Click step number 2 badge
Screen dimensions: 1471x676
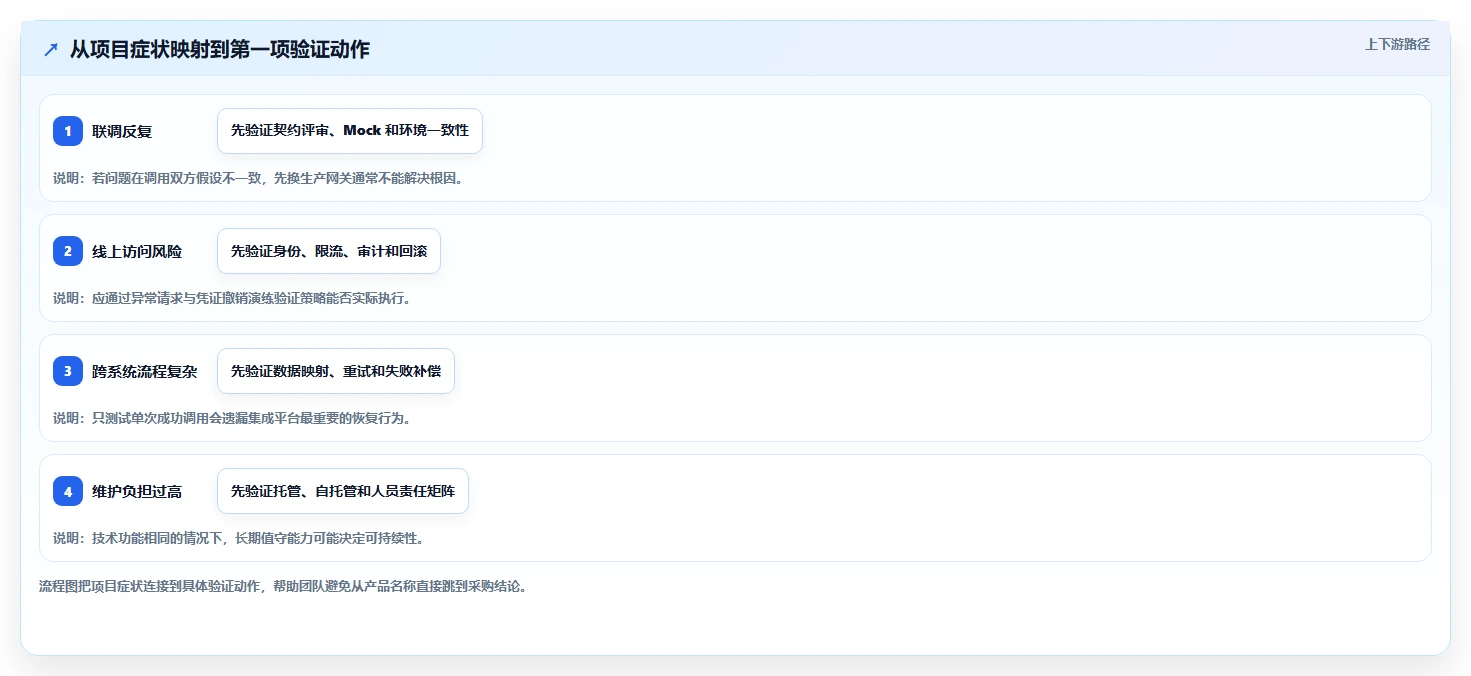pyautogui.click(x=68, y=251)
